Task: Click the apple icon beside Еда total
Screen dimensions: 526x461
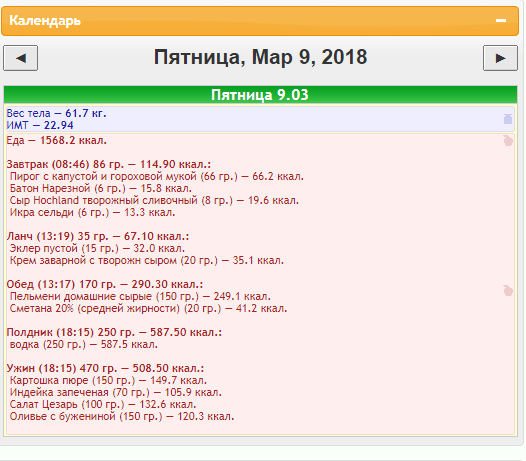Action: click(x=508, y=140)
